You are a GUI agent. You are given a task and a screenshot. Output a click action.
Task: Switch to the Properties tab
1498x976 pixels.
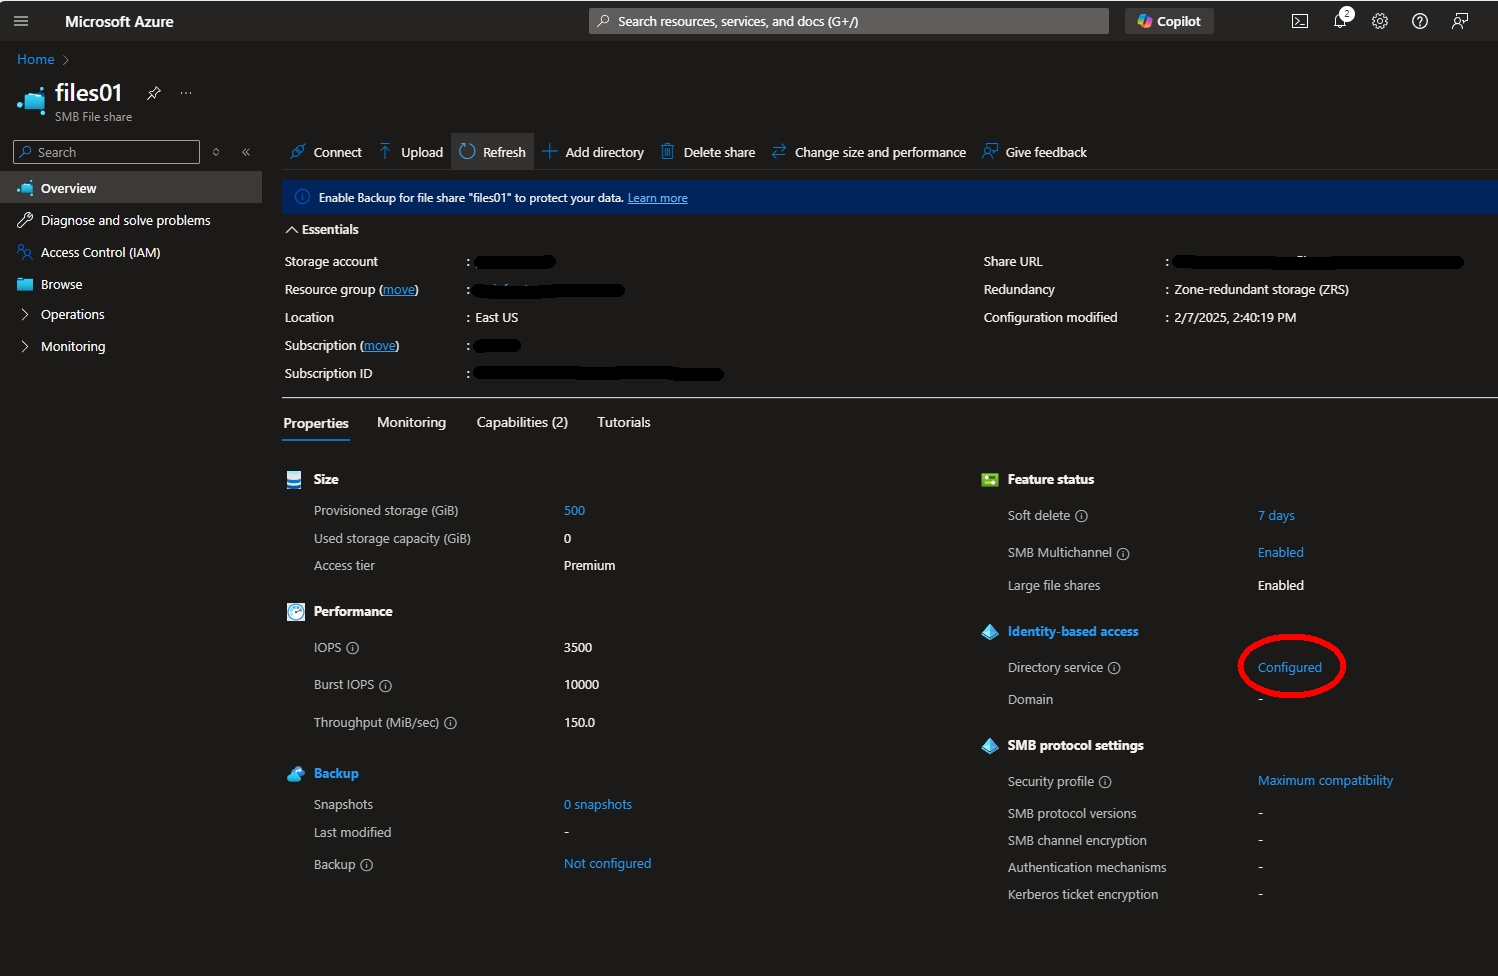point(316,423)
